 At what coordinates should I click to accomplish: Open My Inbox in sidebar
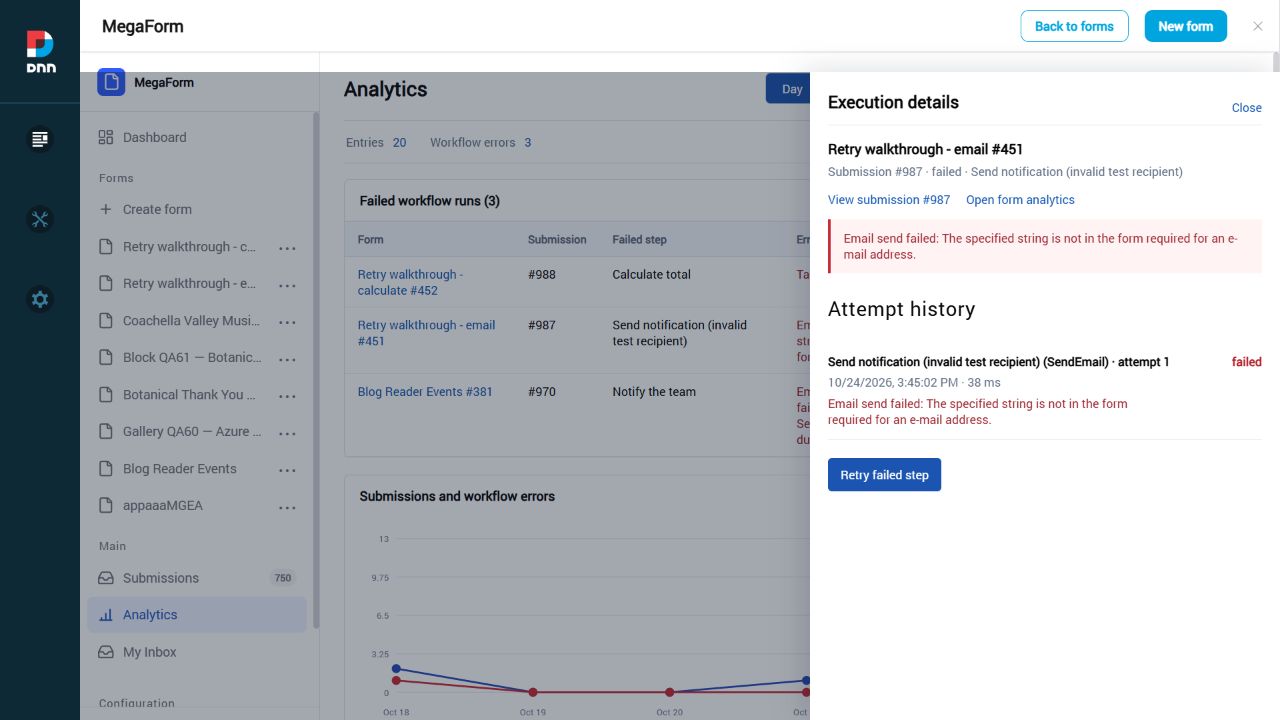(197, 652)
